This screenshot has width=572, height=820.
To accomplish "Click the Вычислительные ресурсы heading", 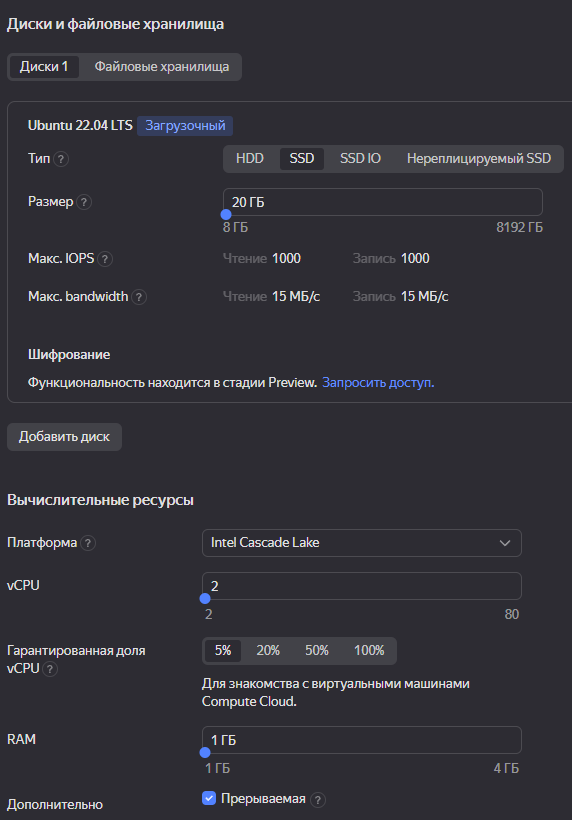I will click(100, 500).
